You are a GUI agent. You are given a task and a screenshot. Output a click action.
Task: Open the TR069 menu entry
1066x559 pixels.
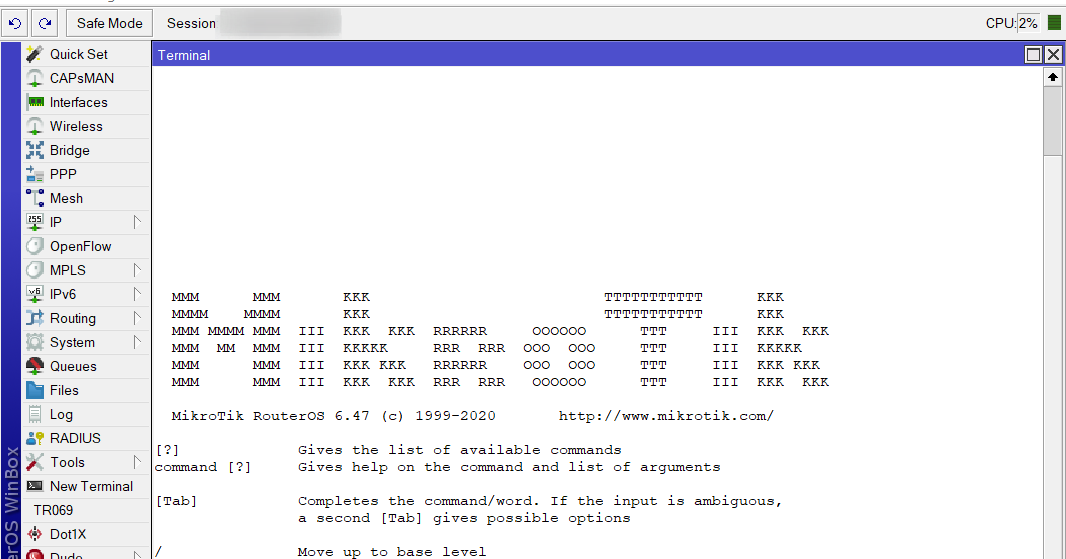(53, 511)
